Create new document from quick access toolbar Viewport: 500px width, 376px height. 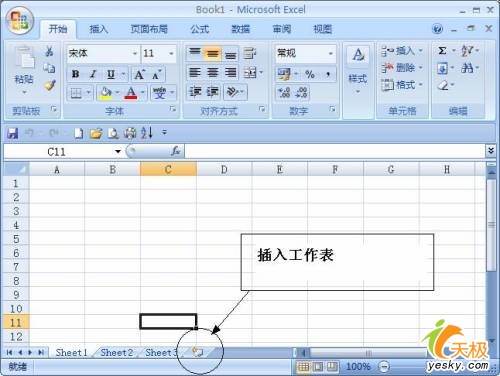(79, 133)
